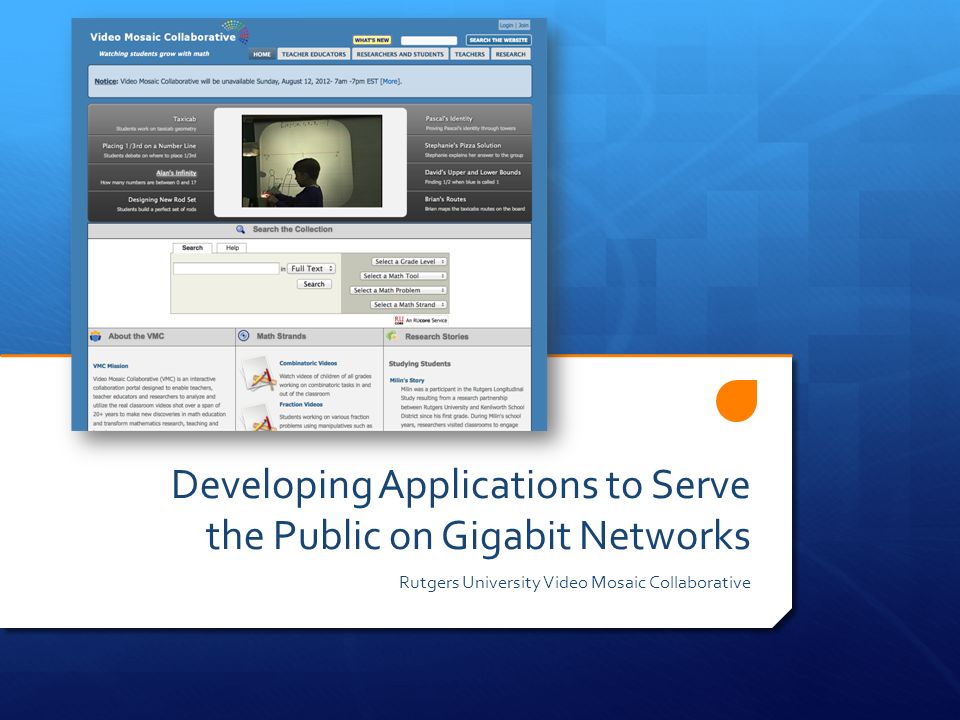Open the TEACHER EDUCATORS navigation tab

(x=313, y=54)
